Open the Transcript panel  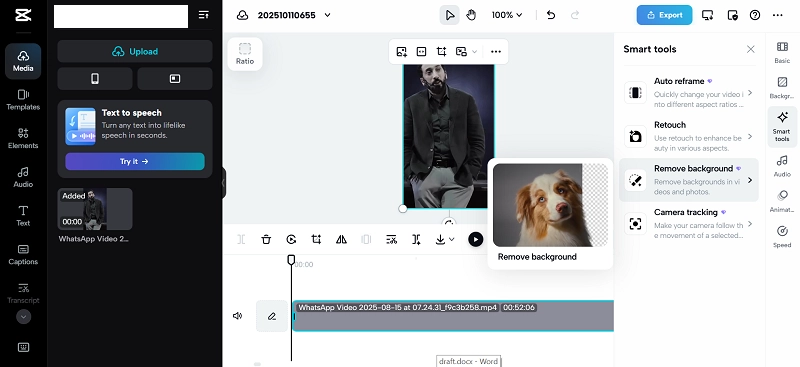point(23,293)
